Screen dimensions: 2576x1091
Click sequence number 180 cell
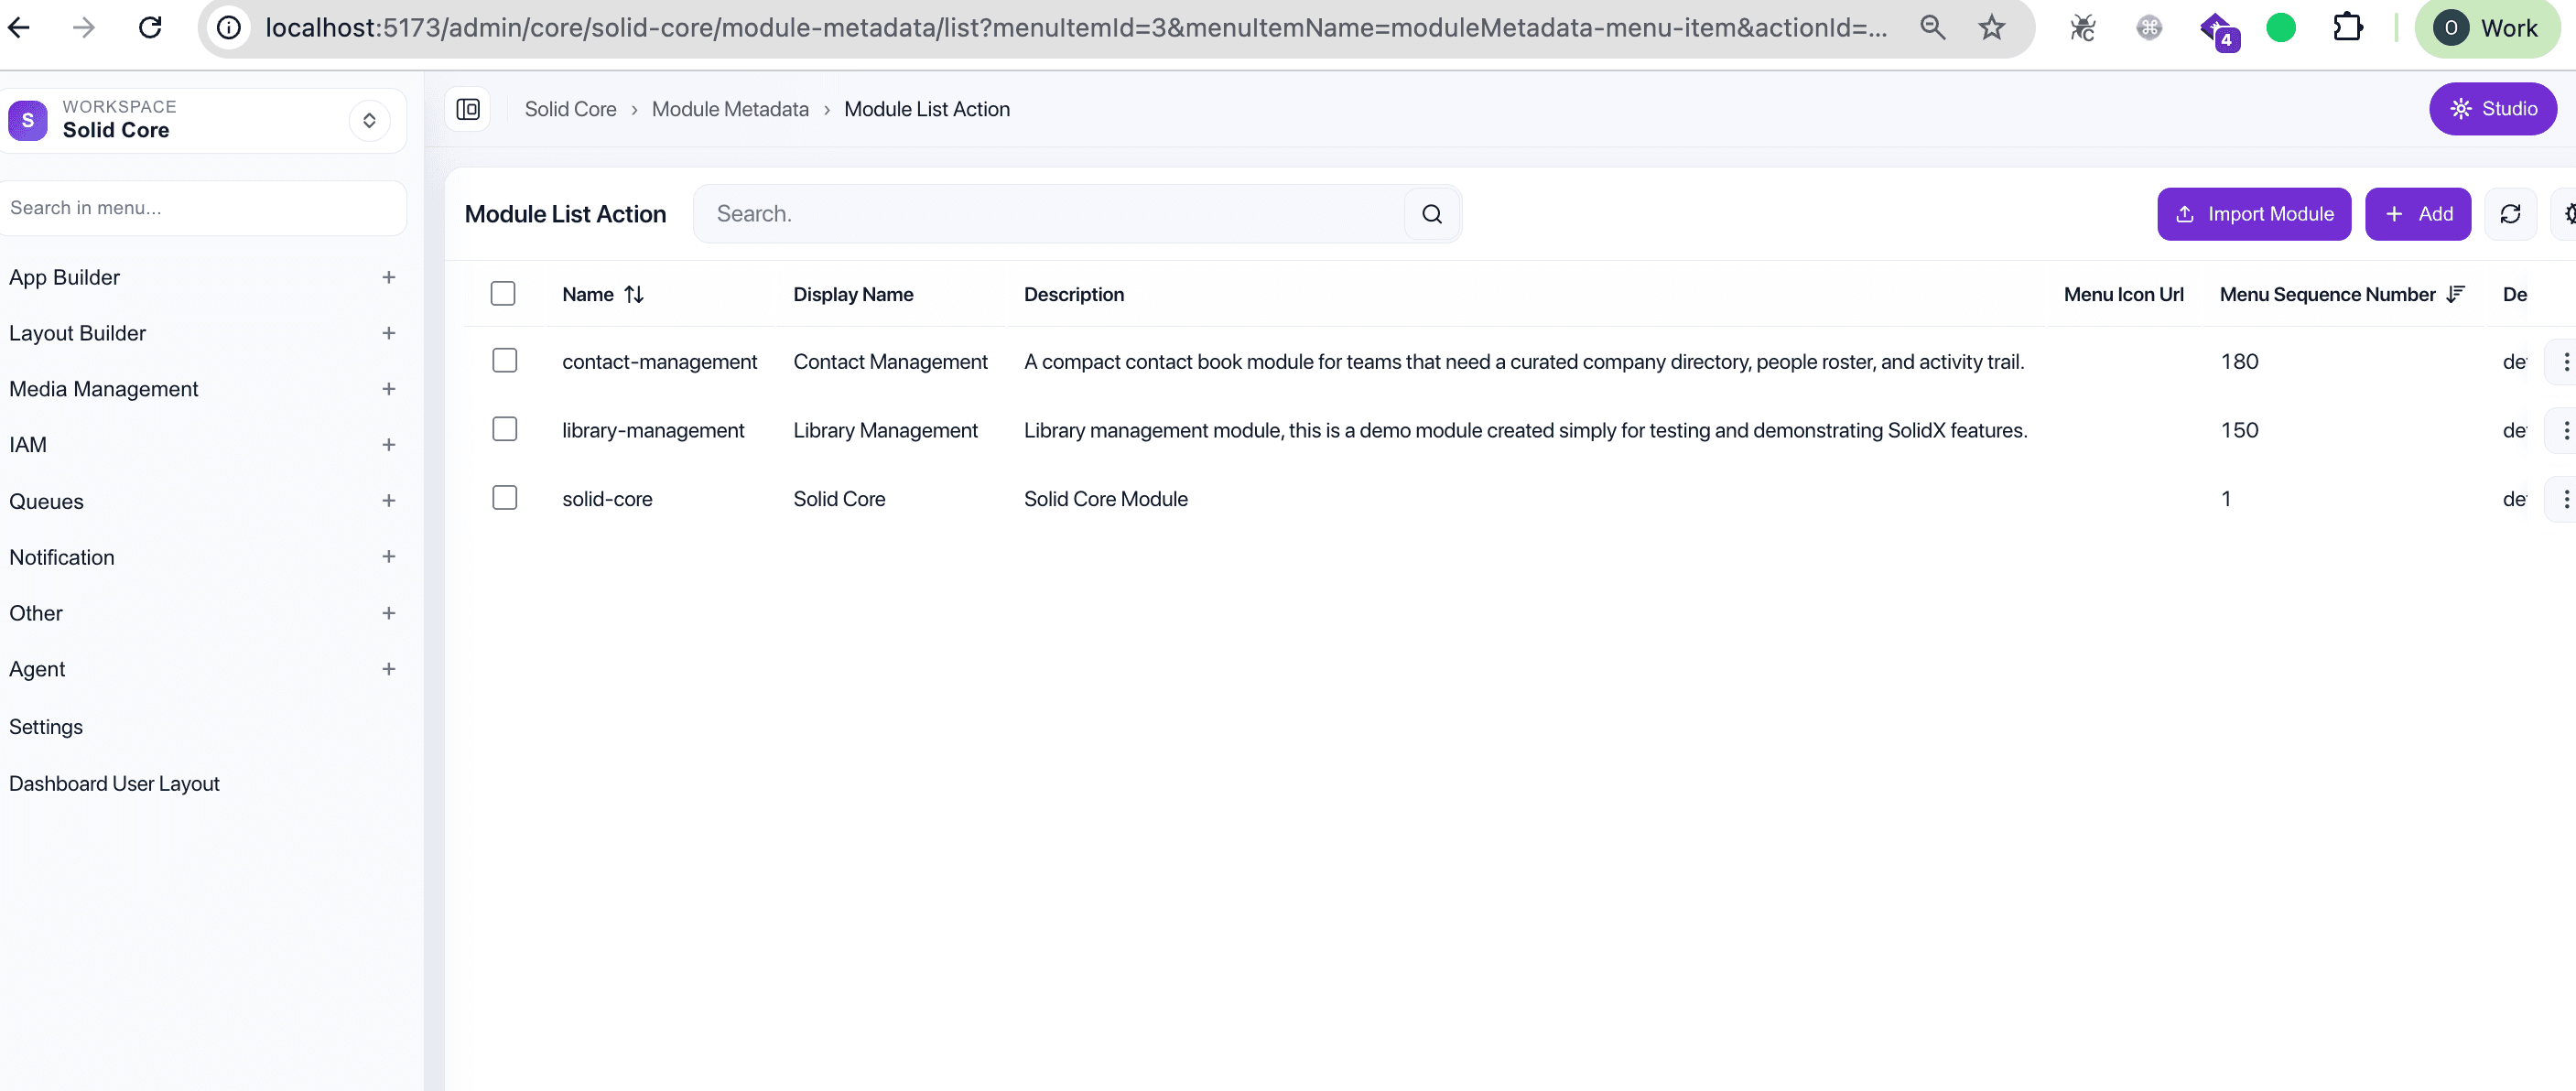click(x=2239, y=361)
